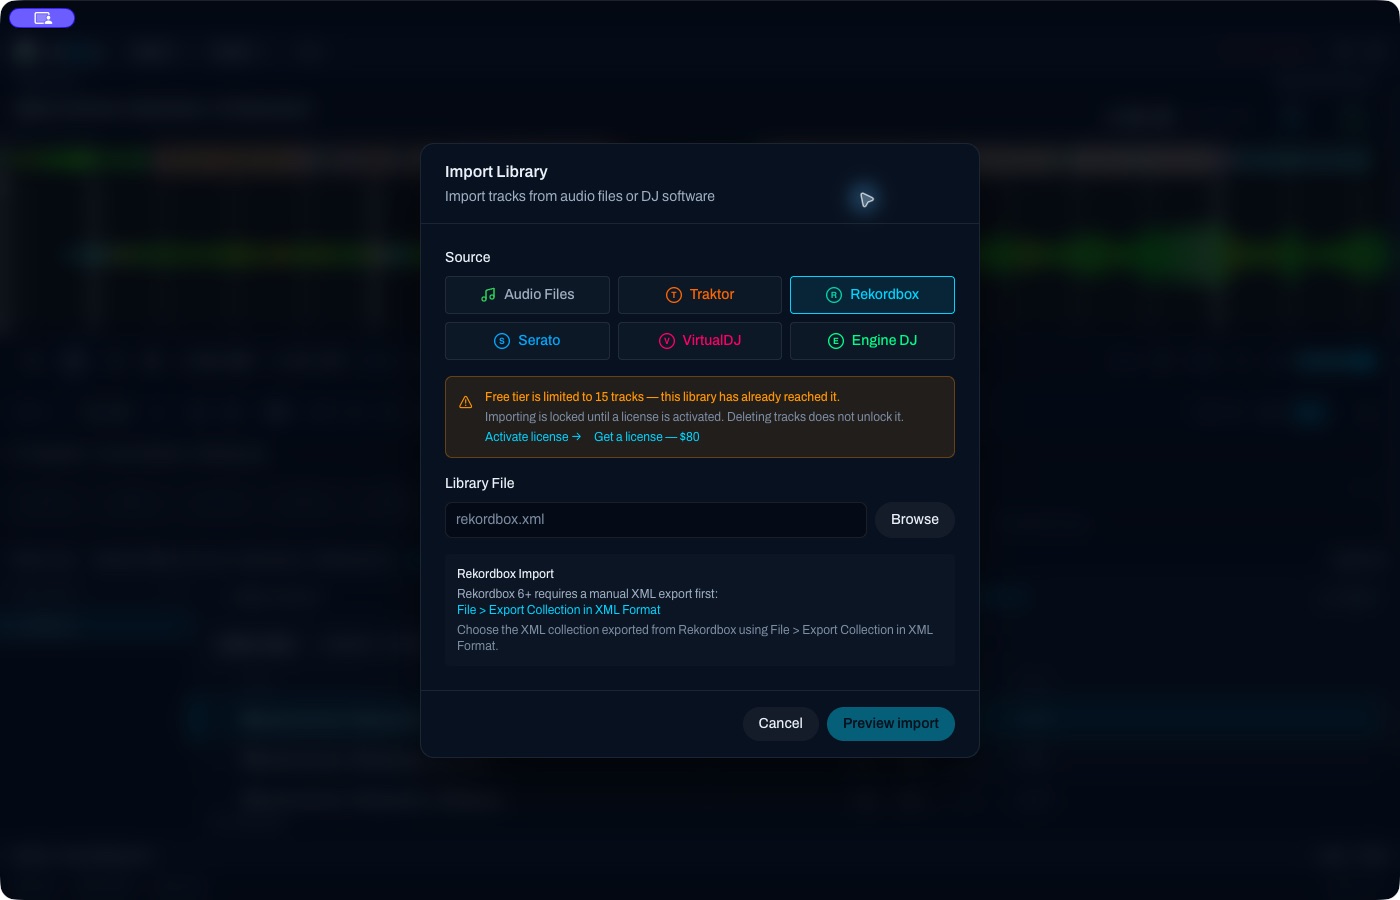Choose the VirtualDJ source option
The width and height of the screenshot is (1400, 900).
(700, 341)
